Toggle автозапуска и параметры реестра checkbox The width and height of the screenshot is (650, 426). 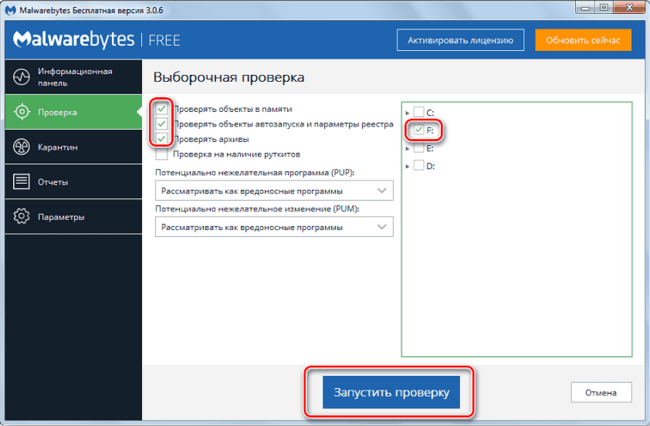[x=162, y=124]
